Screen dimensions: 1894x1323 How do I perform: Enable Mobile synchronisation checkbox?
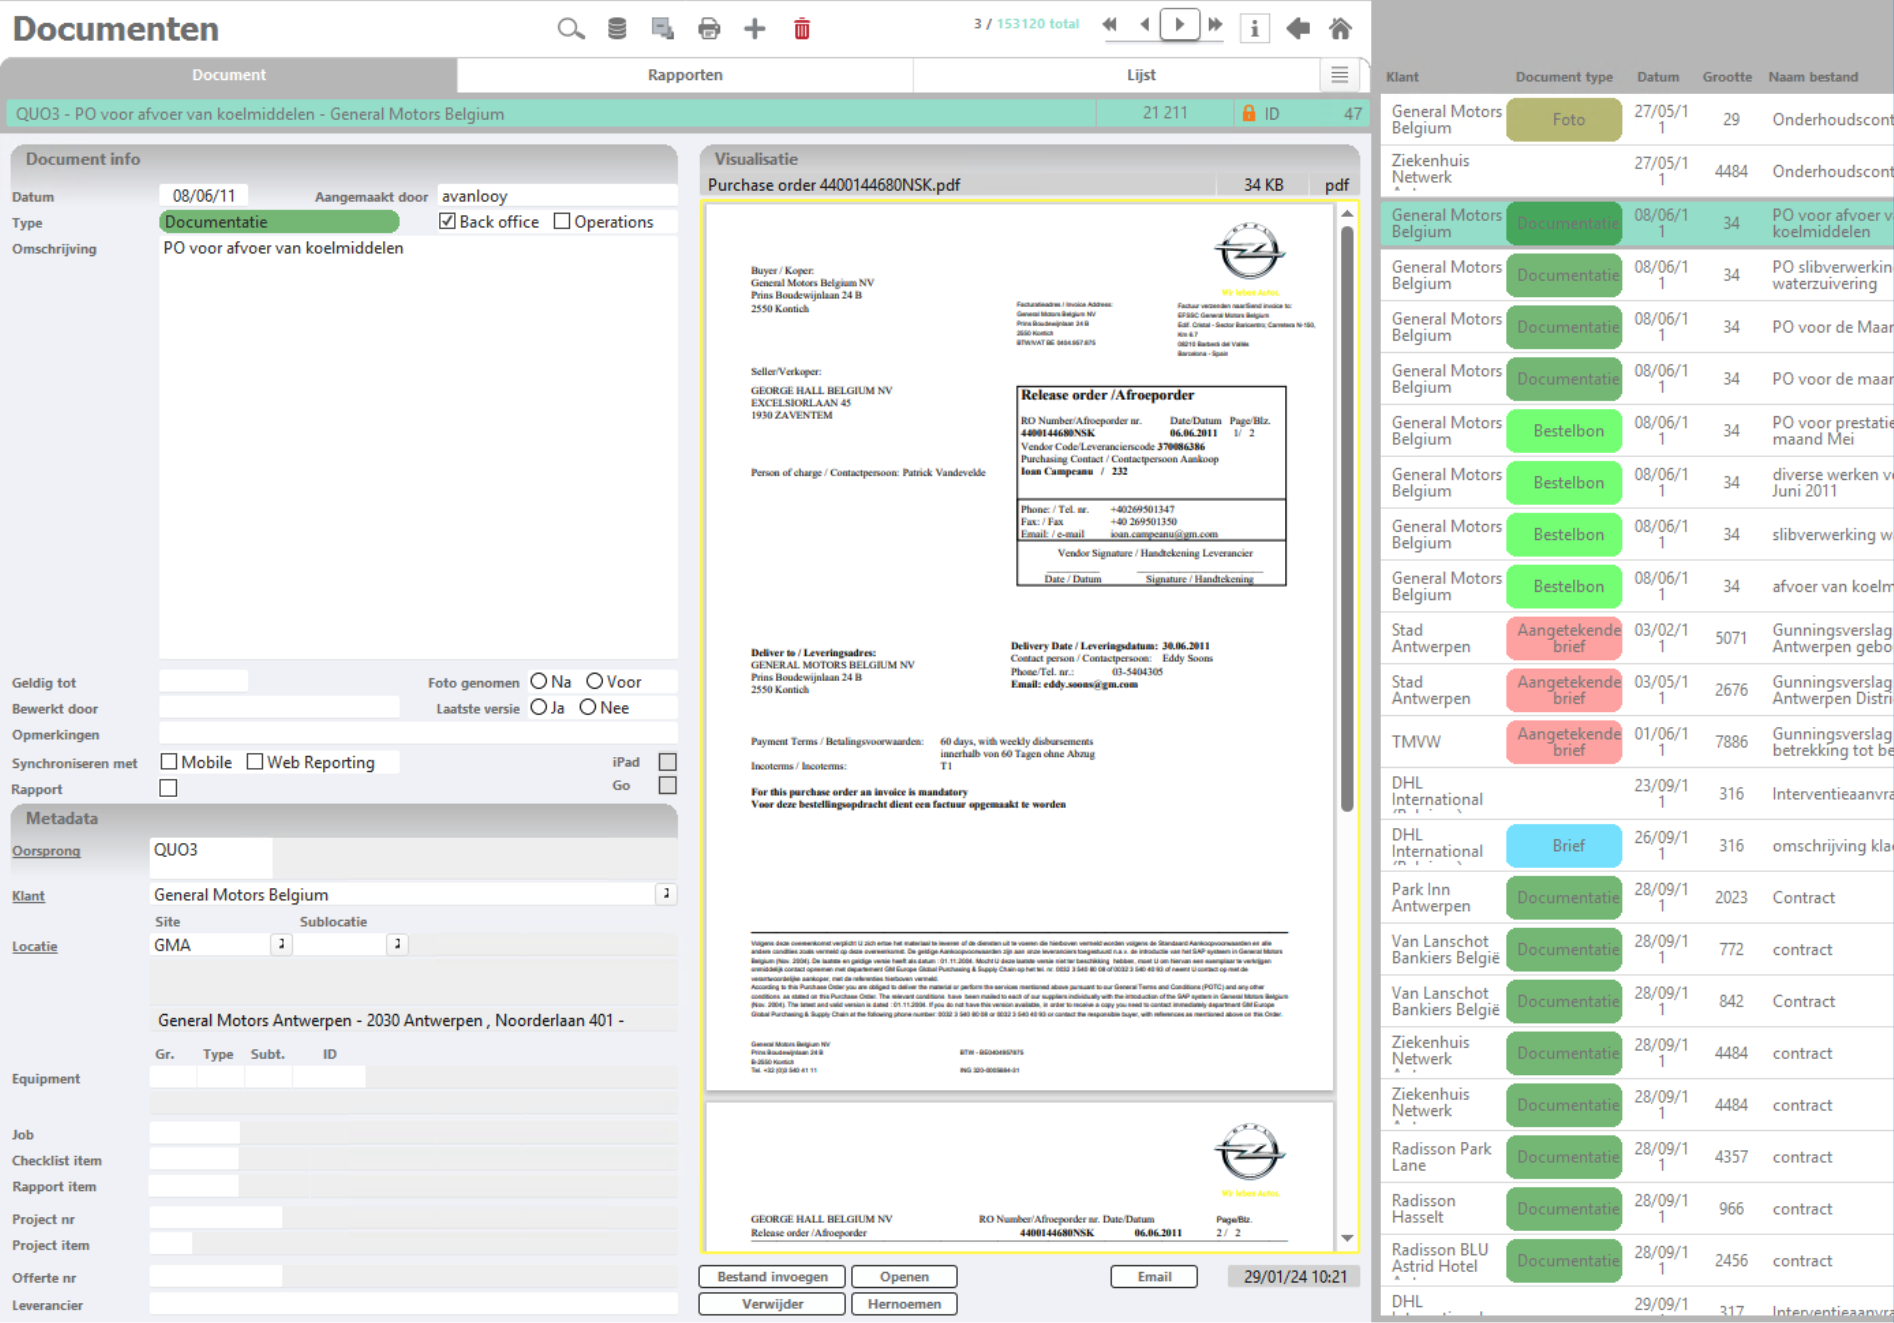coord(169,762)
